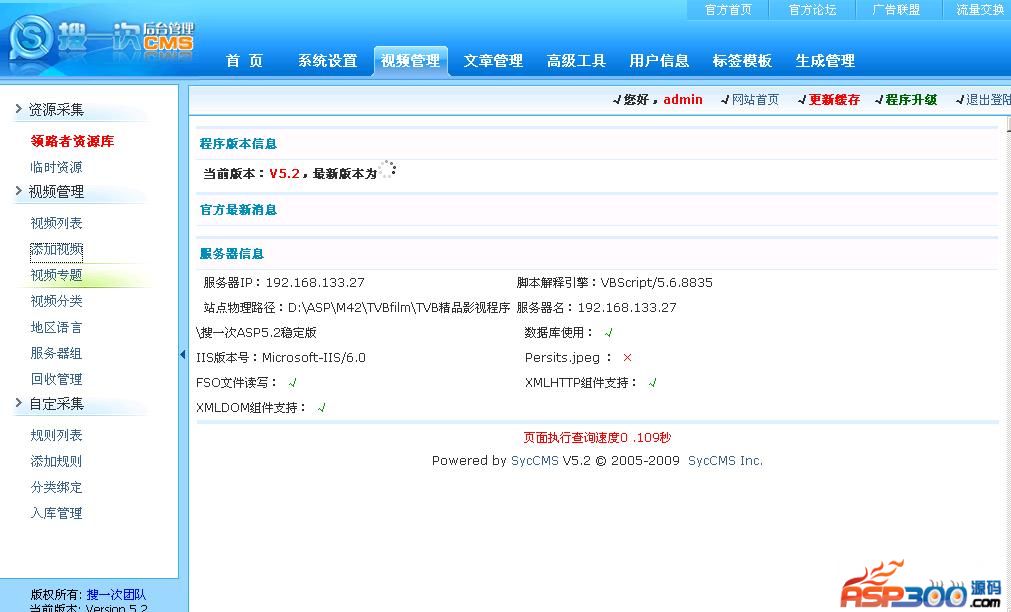Collapse the left sidebar with the arrow handle
The image size is (1011, 612).
click(182, 355)
